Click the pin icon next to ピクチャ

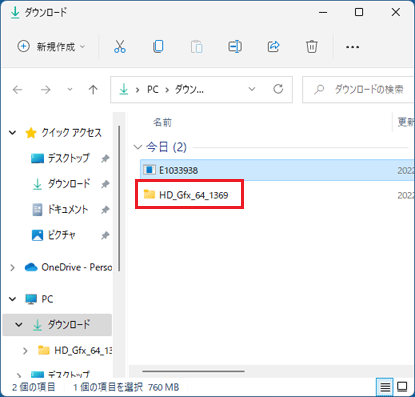[x=105, y=236]
